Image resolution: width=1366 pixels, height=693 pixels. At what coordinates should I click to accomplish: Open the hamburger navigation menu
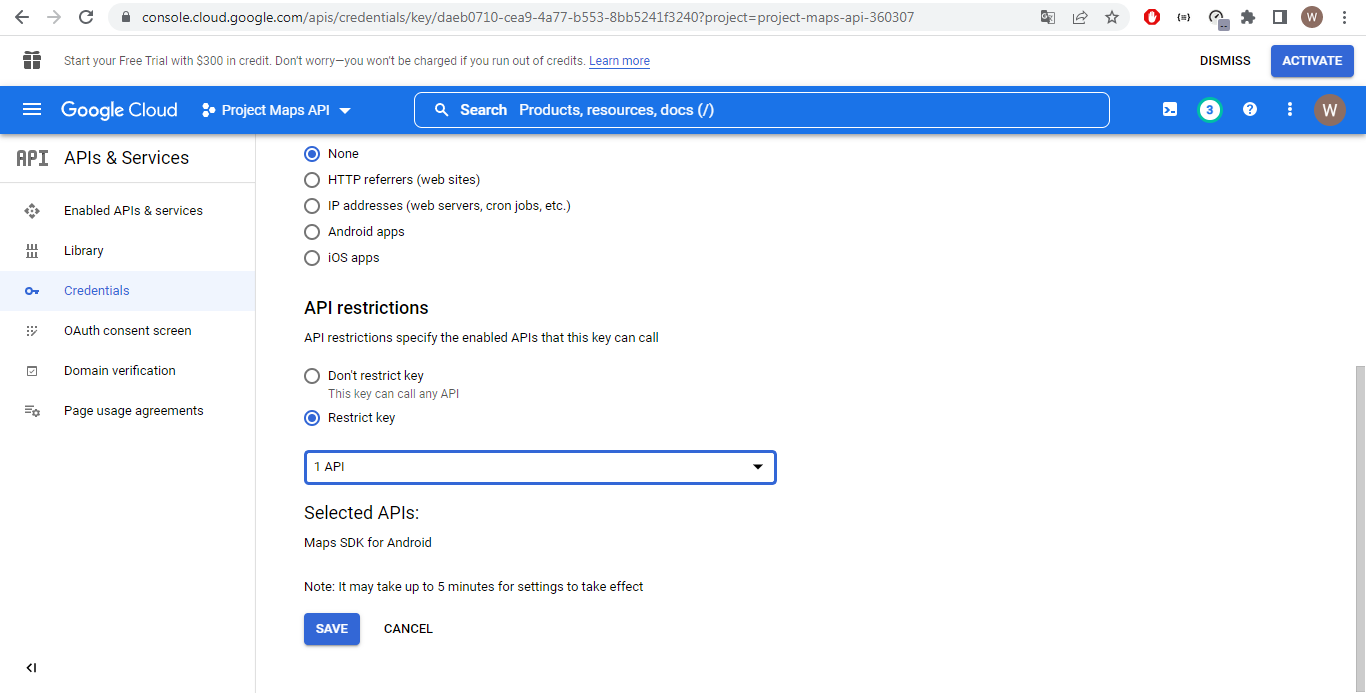pos(32,110)
